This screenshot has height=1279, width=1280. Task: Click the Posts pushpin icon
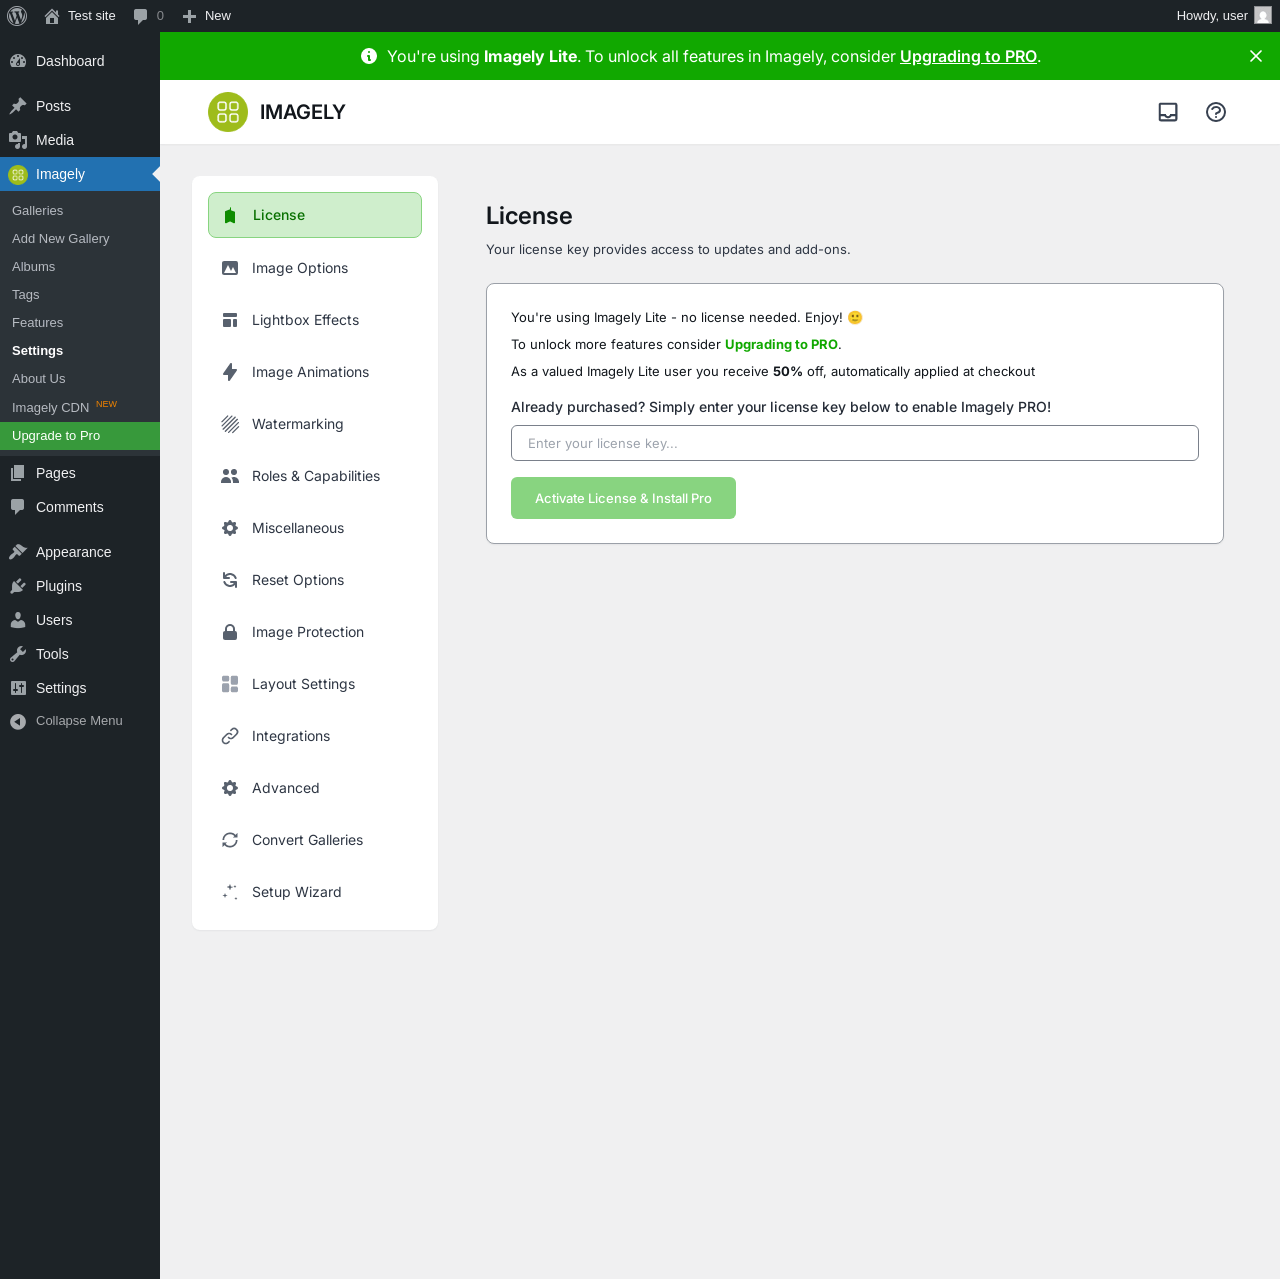coord(18,106)
